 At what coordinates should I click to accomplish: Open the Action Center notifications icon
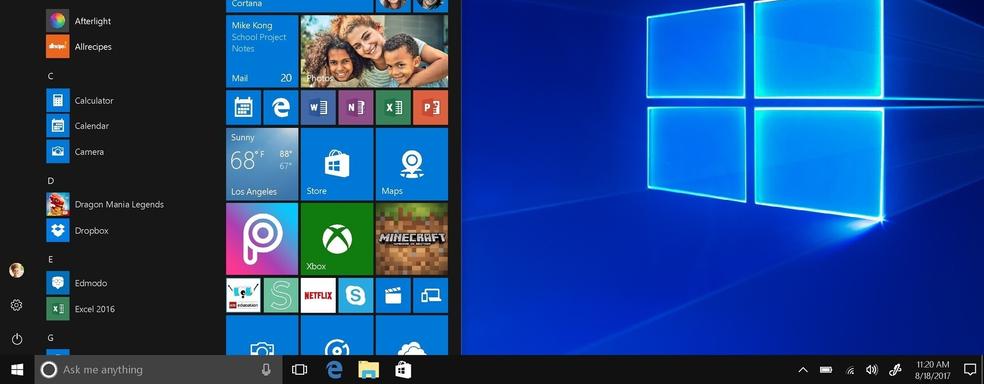click(x=970, y=370)
